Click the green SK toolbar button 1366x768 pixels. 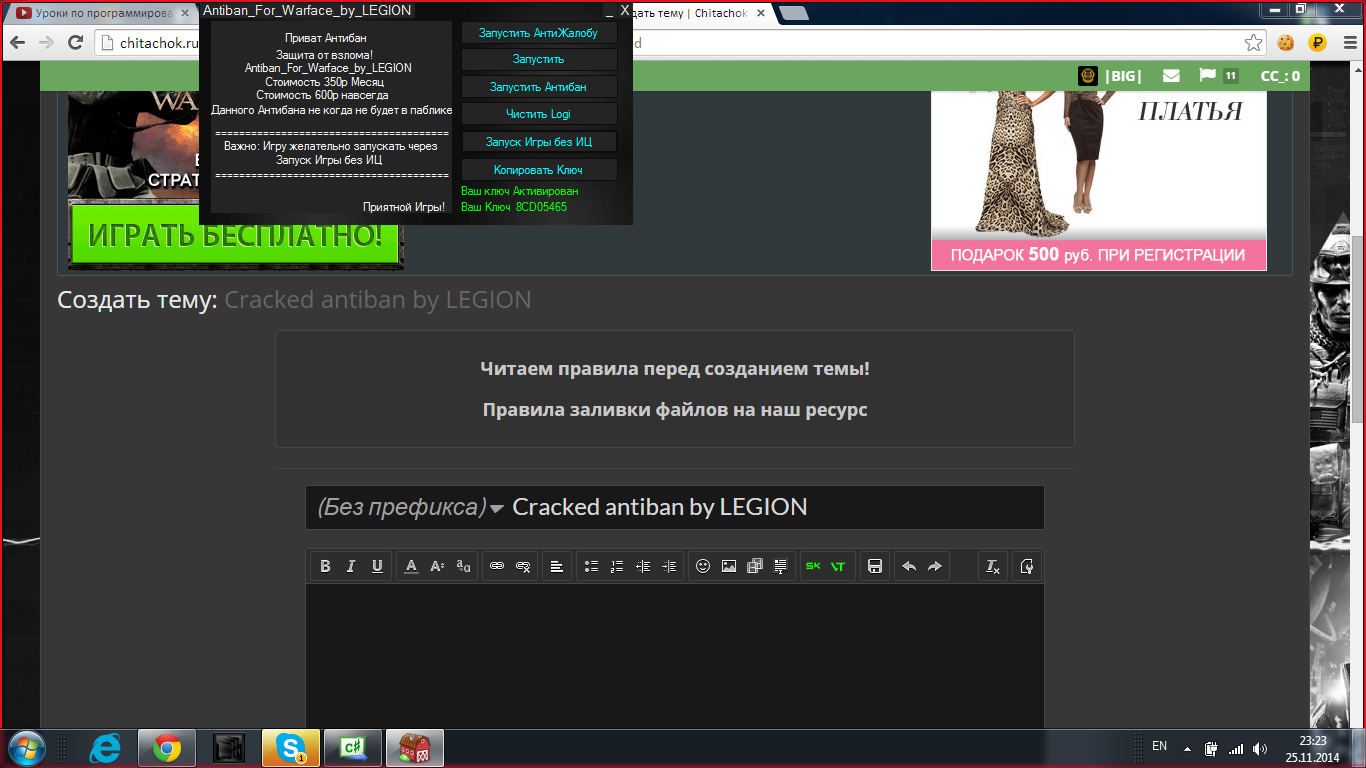[x=813, y=566]
